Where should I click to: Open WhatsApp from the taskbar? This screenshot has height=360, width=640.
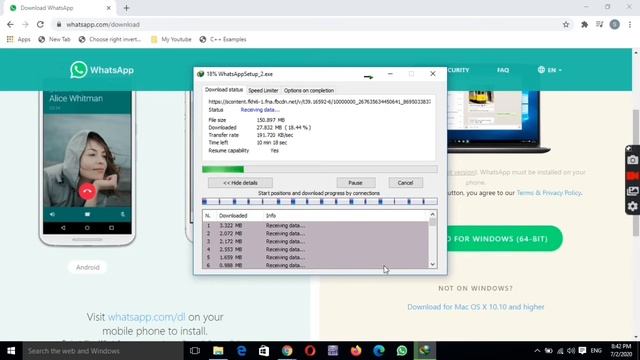[402, 351]
